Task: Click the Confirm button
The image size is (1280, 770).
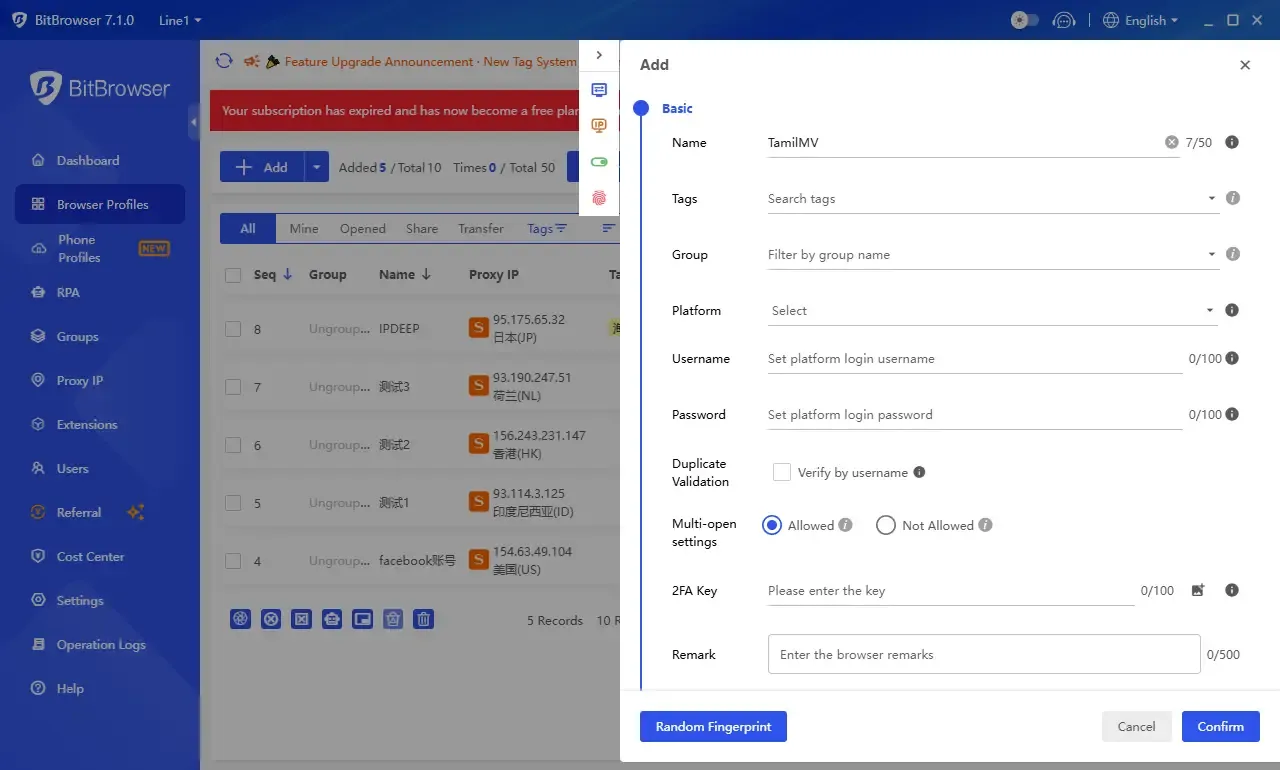Action: tap(1220, 726)
